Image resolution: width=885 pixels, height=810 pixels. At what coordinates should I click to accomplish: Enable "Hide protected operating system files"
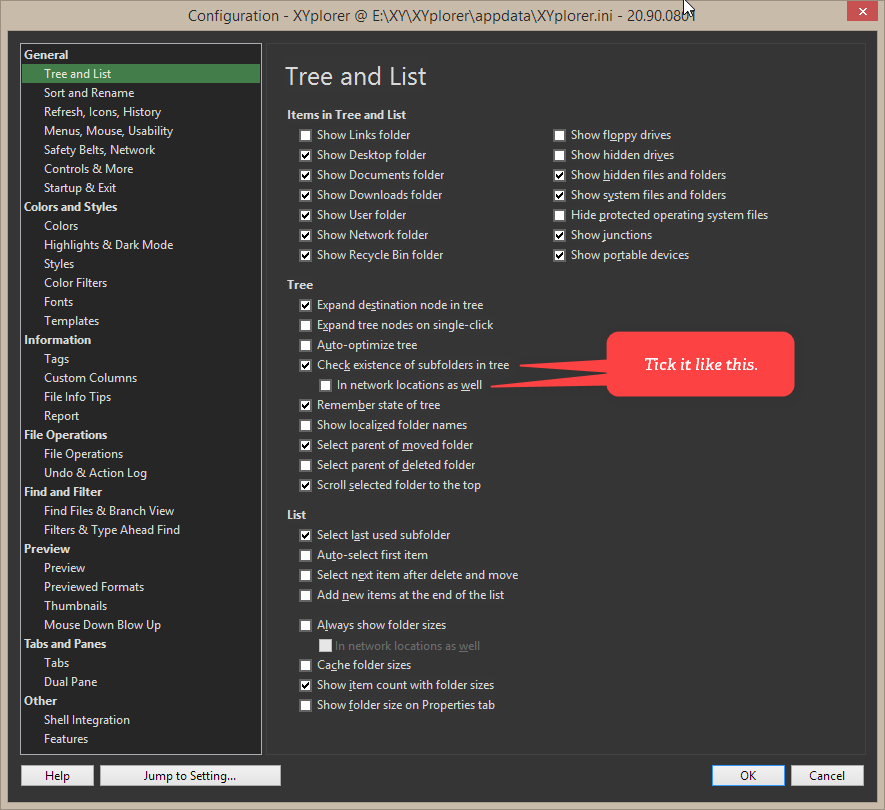click(x=559, y=214)
